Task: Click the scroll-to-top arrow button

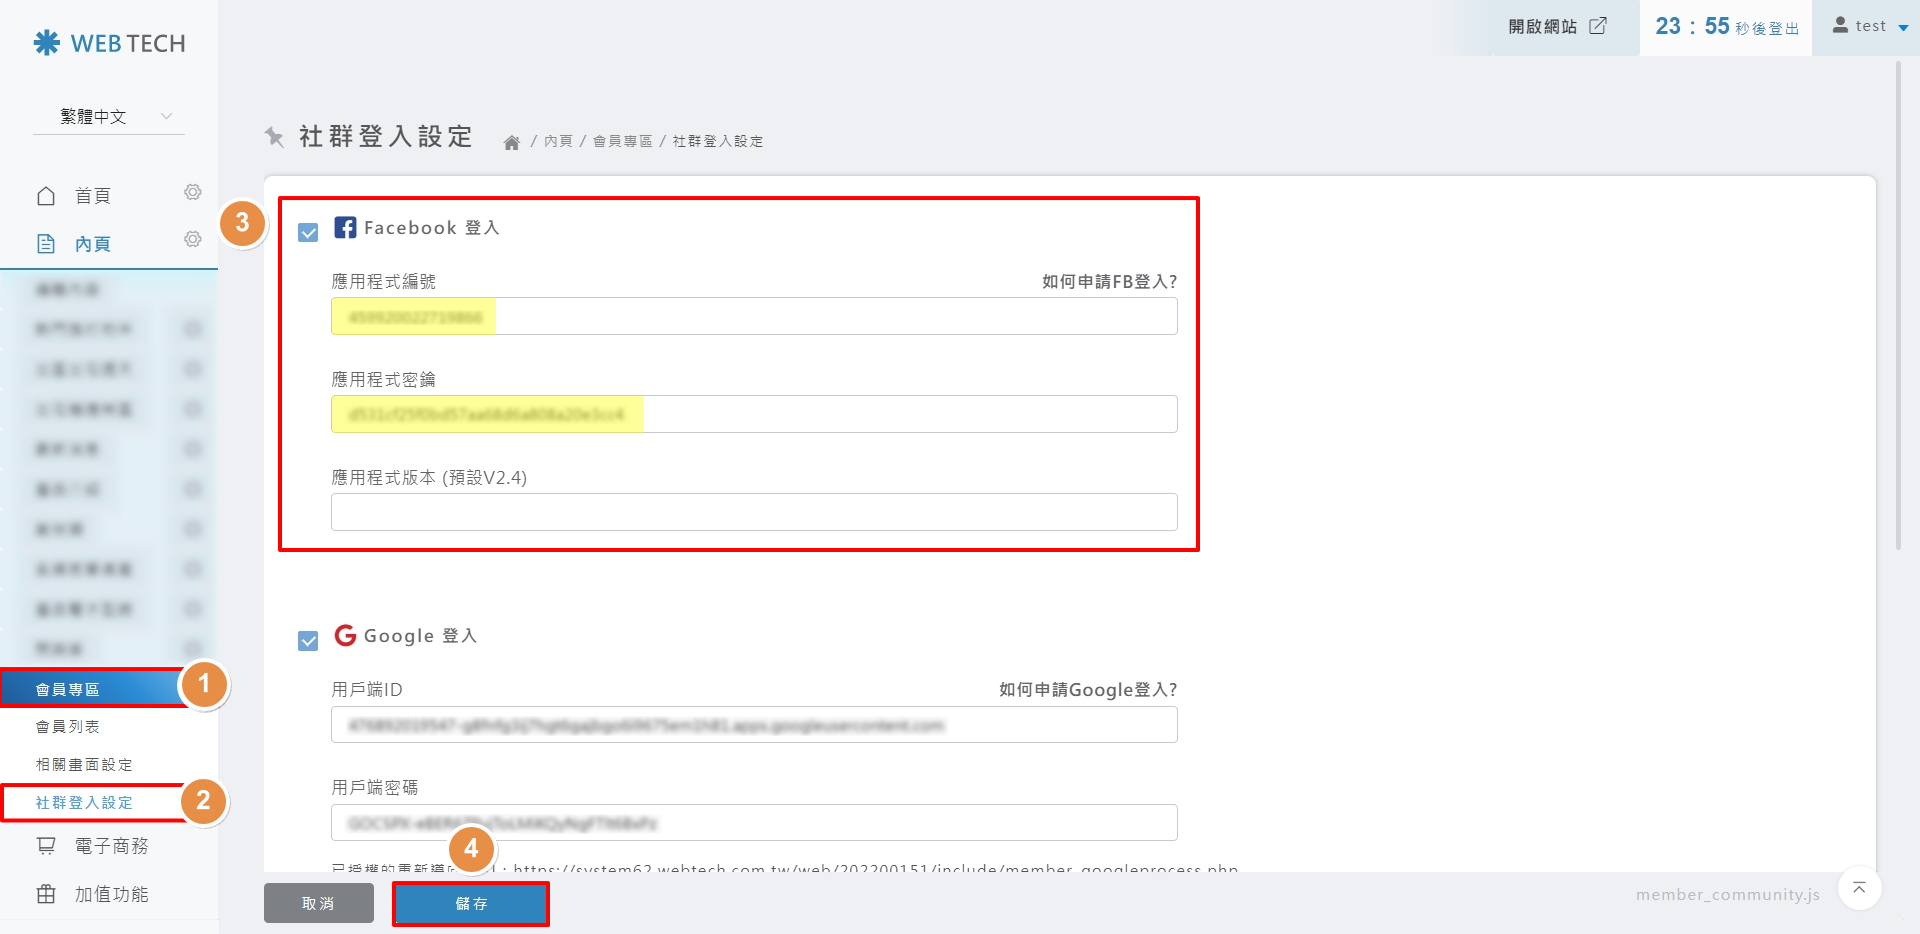Action: pos(1859,888)
